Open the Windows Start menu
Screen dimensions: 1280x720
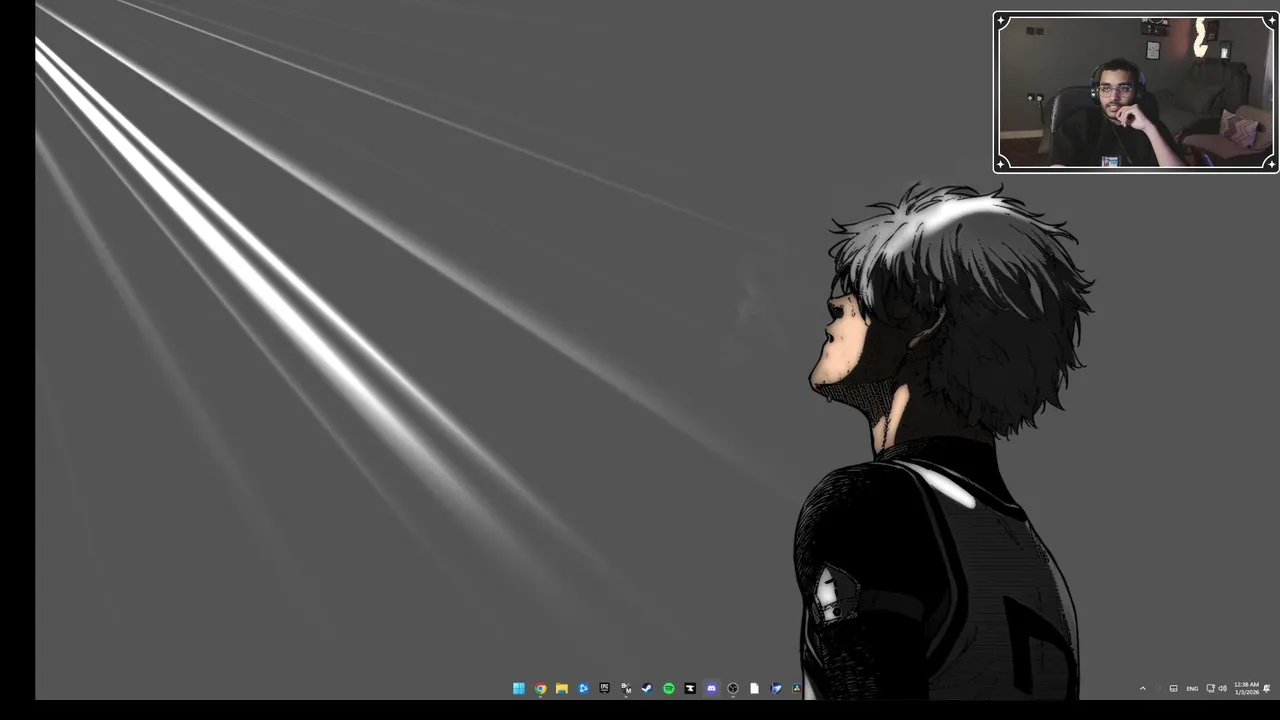pyautogui.click(x=519, y=688)
